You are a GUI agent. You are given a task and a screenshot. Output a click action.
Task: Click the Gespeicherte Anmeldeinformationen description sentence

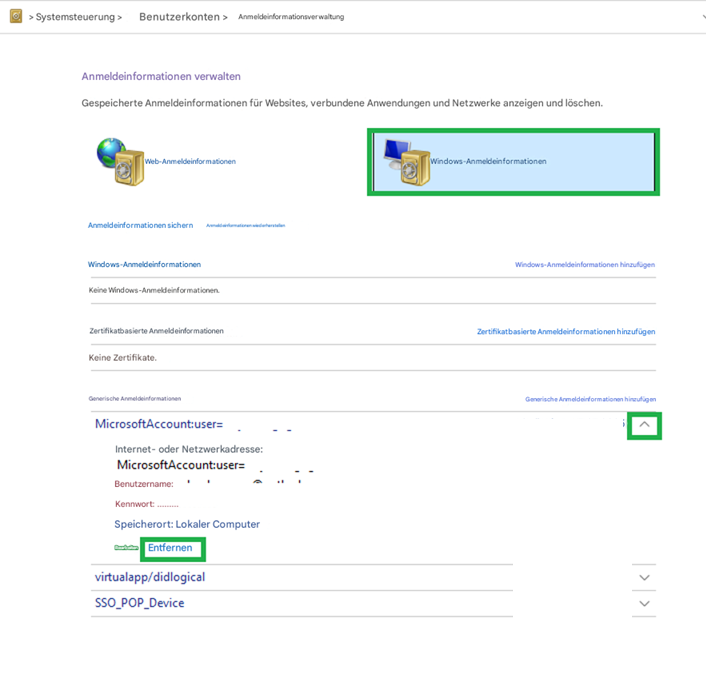click(342, 103)
